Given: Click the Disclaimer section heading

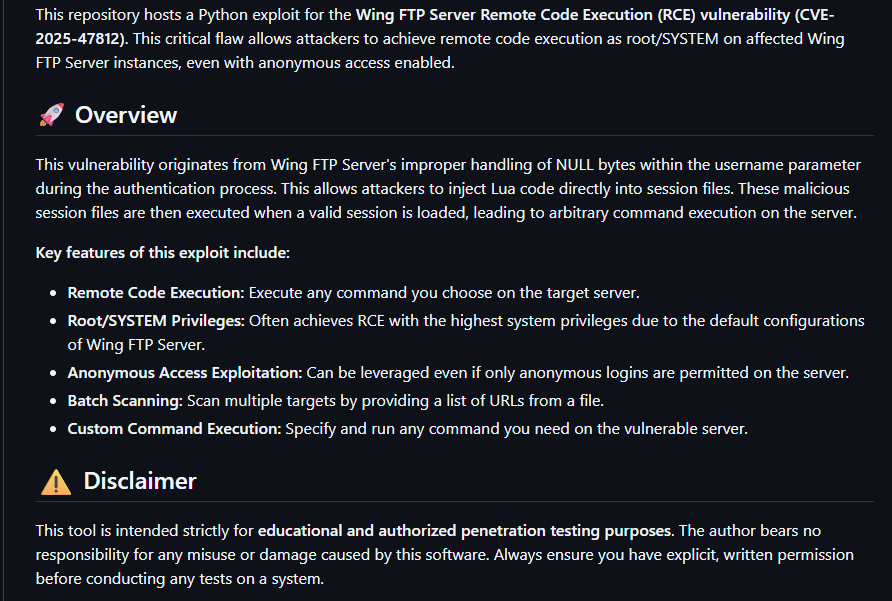Looking at the screenshot, I should [140, 481].
